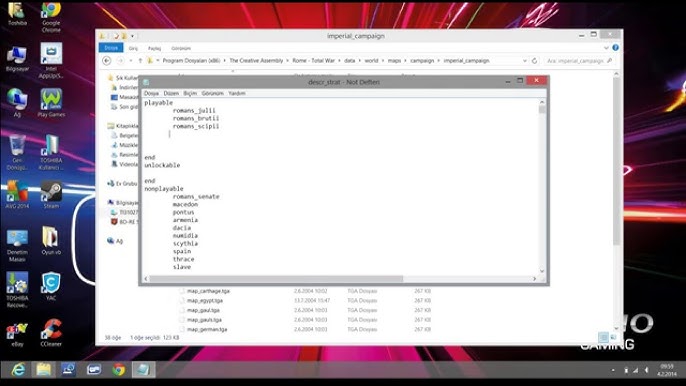Expand the Explorer ribbon chevron
This screenshot has height=386, width=686.
tap(606, 48)
